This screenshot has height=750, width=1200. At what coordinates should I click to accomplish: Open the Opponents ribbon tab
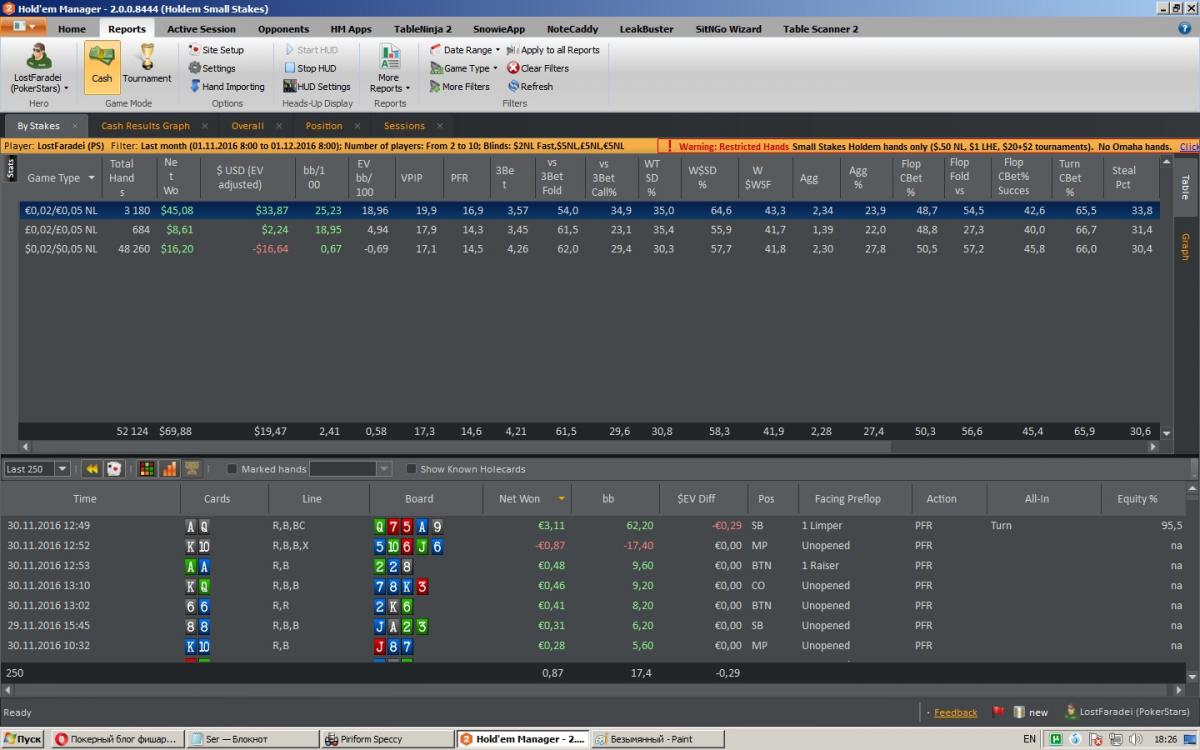283,29
